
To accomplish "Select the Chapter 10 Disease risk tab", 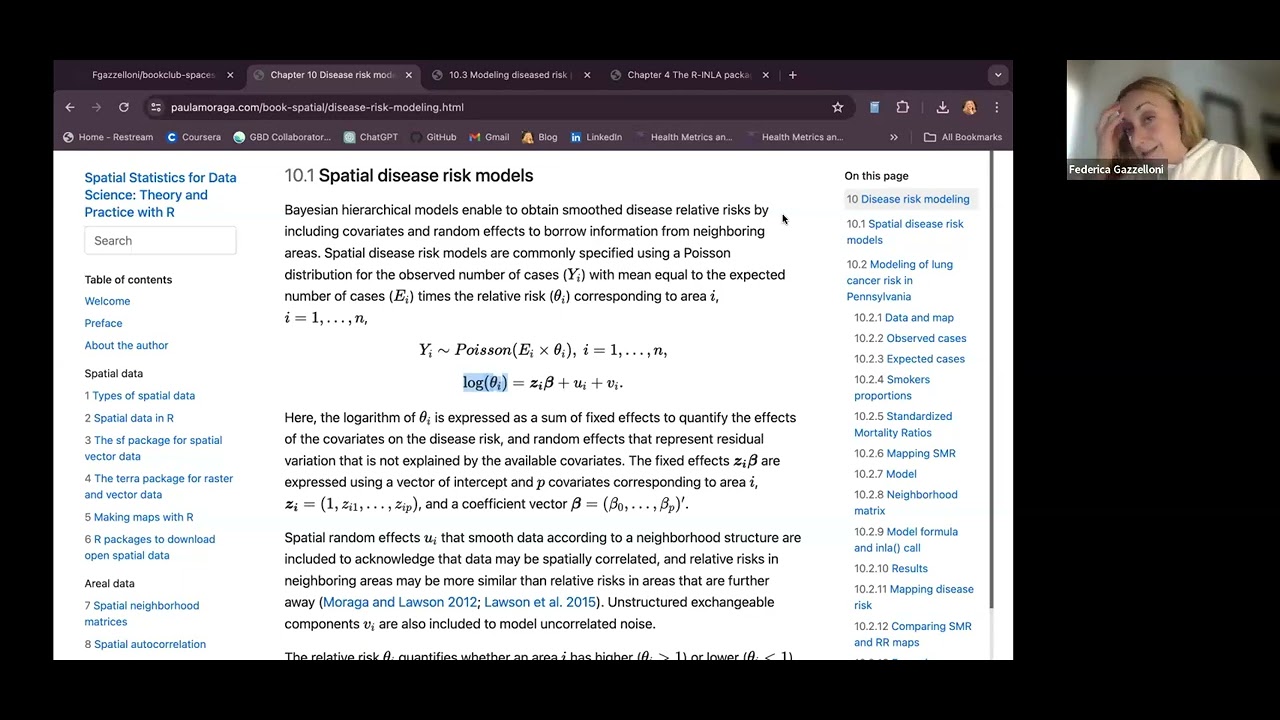I will (332, 75).
